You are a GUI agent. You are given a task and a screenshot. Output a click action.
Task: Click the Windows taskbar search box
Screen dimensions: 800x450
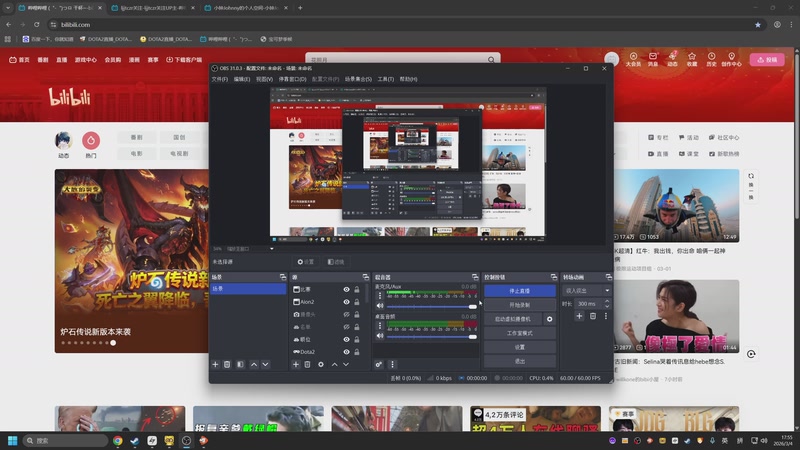point(62,440)
